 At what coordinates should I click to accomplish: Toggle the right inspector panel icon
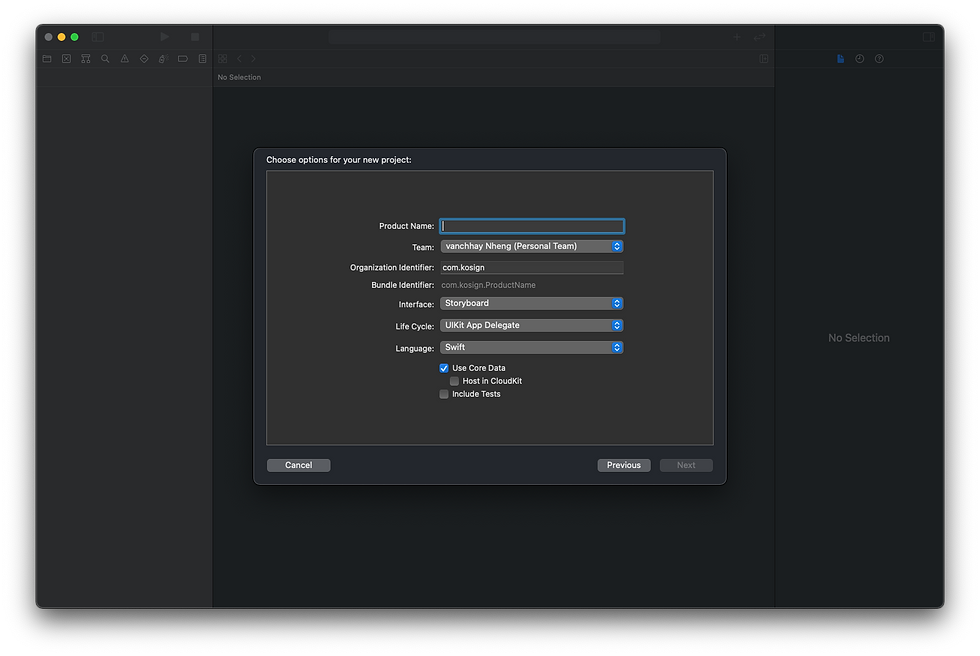[929, 37]
